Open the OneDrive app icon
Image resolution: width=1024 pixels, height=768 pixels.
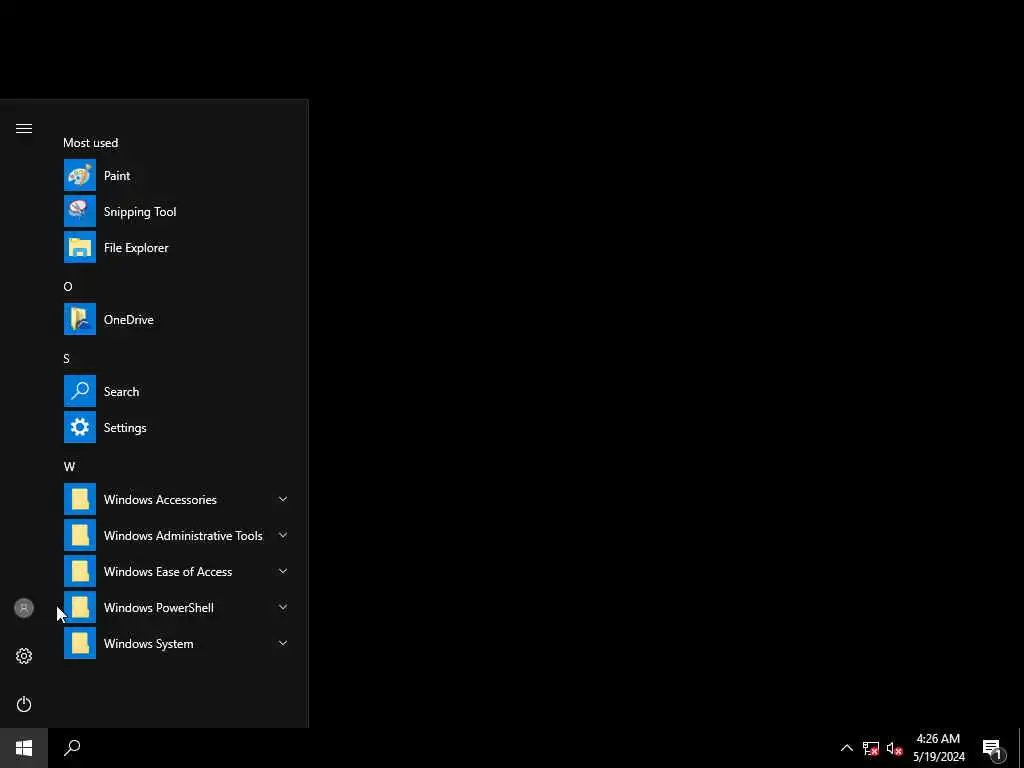click(x=80, y=319)
